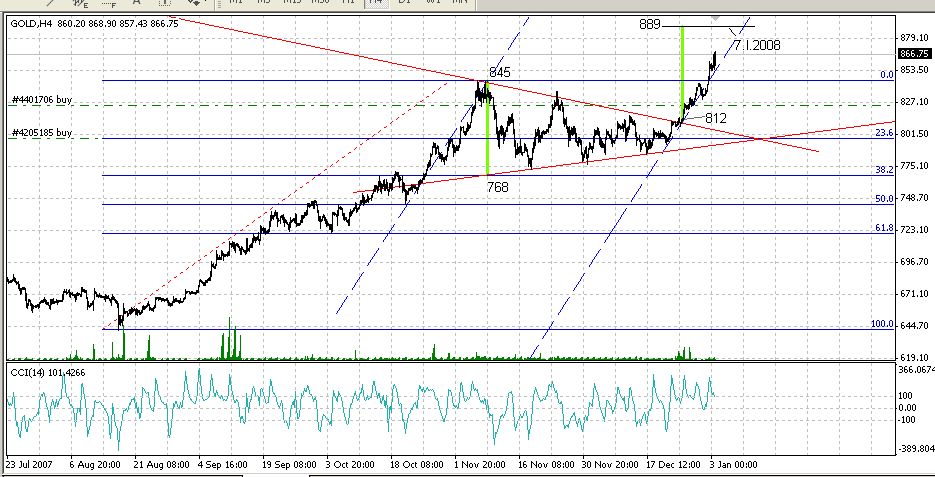This screenshot has width=935, height=477.
Task: Select the black horizontal line at 889
Action: point(708,26)
